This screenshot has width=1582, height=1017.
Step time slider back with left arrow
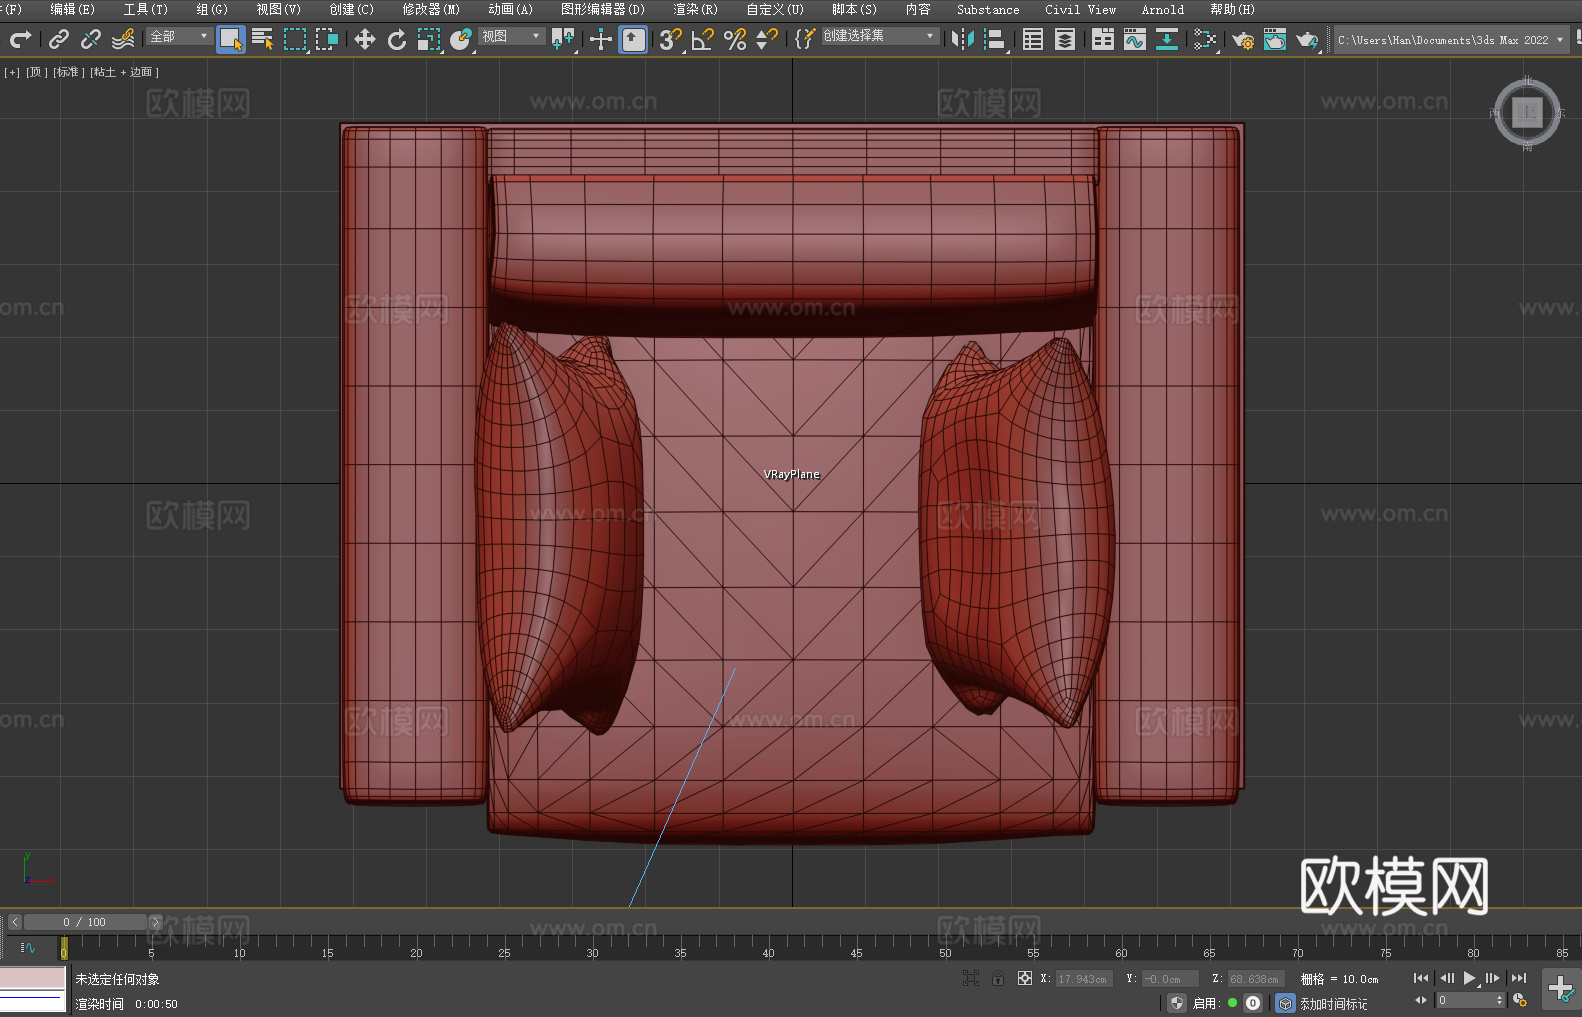click(14, 922)
